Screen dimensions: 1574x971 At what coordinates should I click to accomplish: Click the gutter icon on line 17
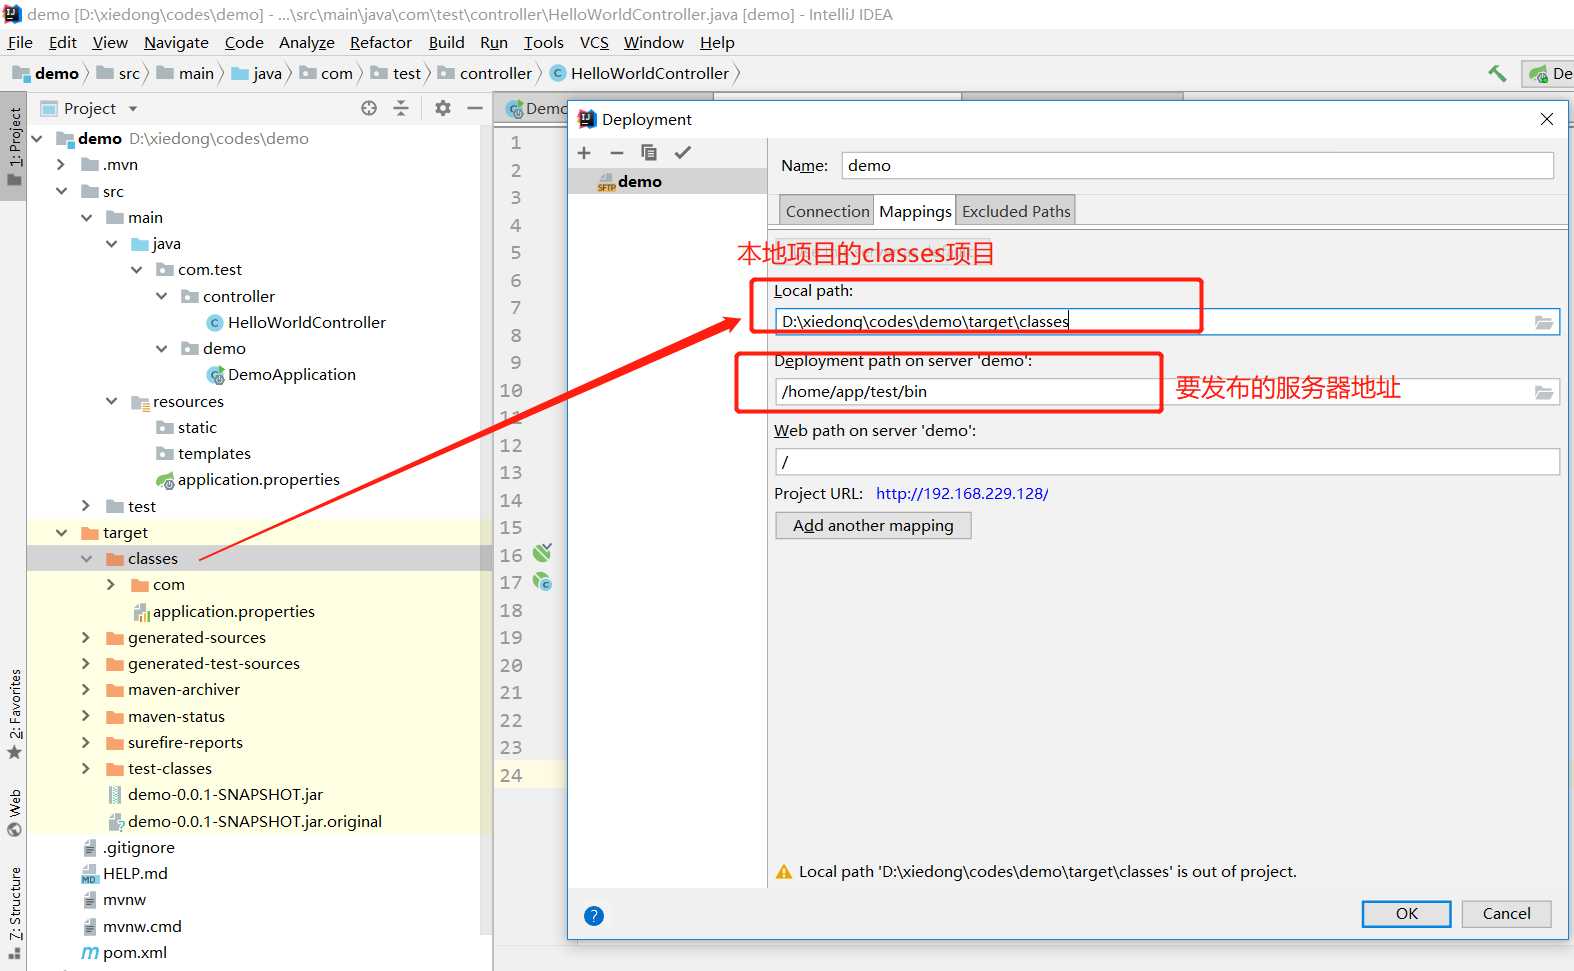[x=542, y=581]
